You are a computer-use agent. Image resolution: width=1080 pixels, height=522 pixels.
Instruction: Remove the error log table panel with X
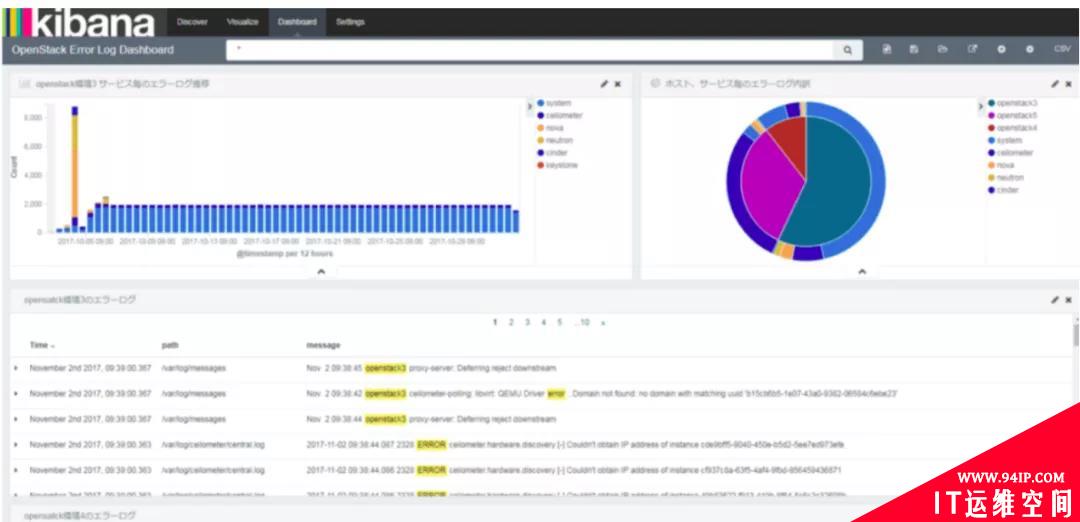(1068, 300)
